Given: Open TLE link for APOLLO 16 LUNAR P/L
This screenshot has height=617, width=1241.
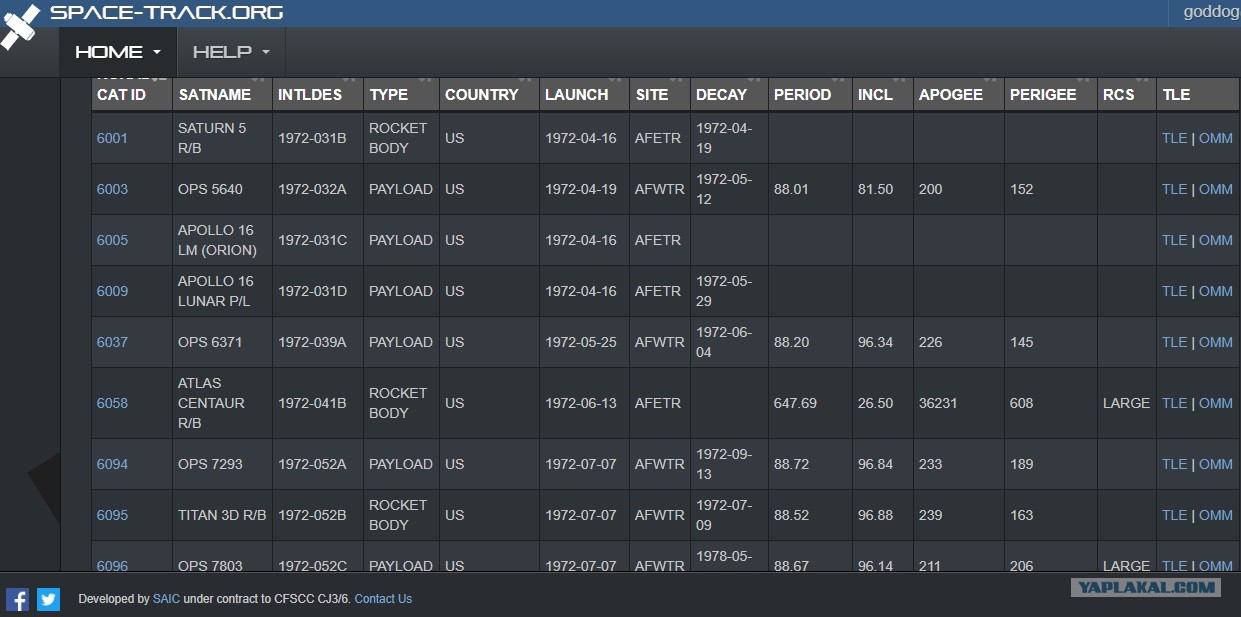Looking at the screenshot, I should [1174, 291].
